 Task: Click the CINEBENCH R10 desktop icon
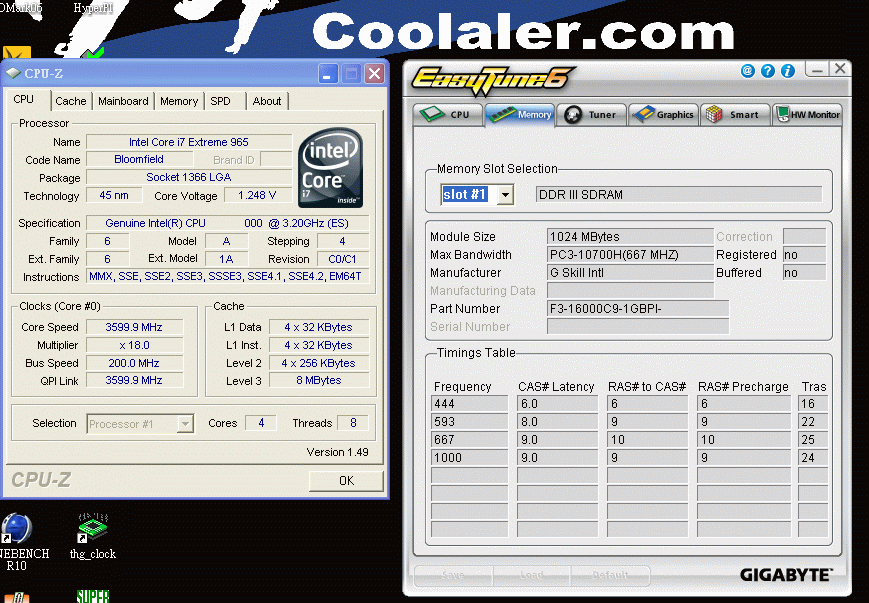tap(16, 529)
